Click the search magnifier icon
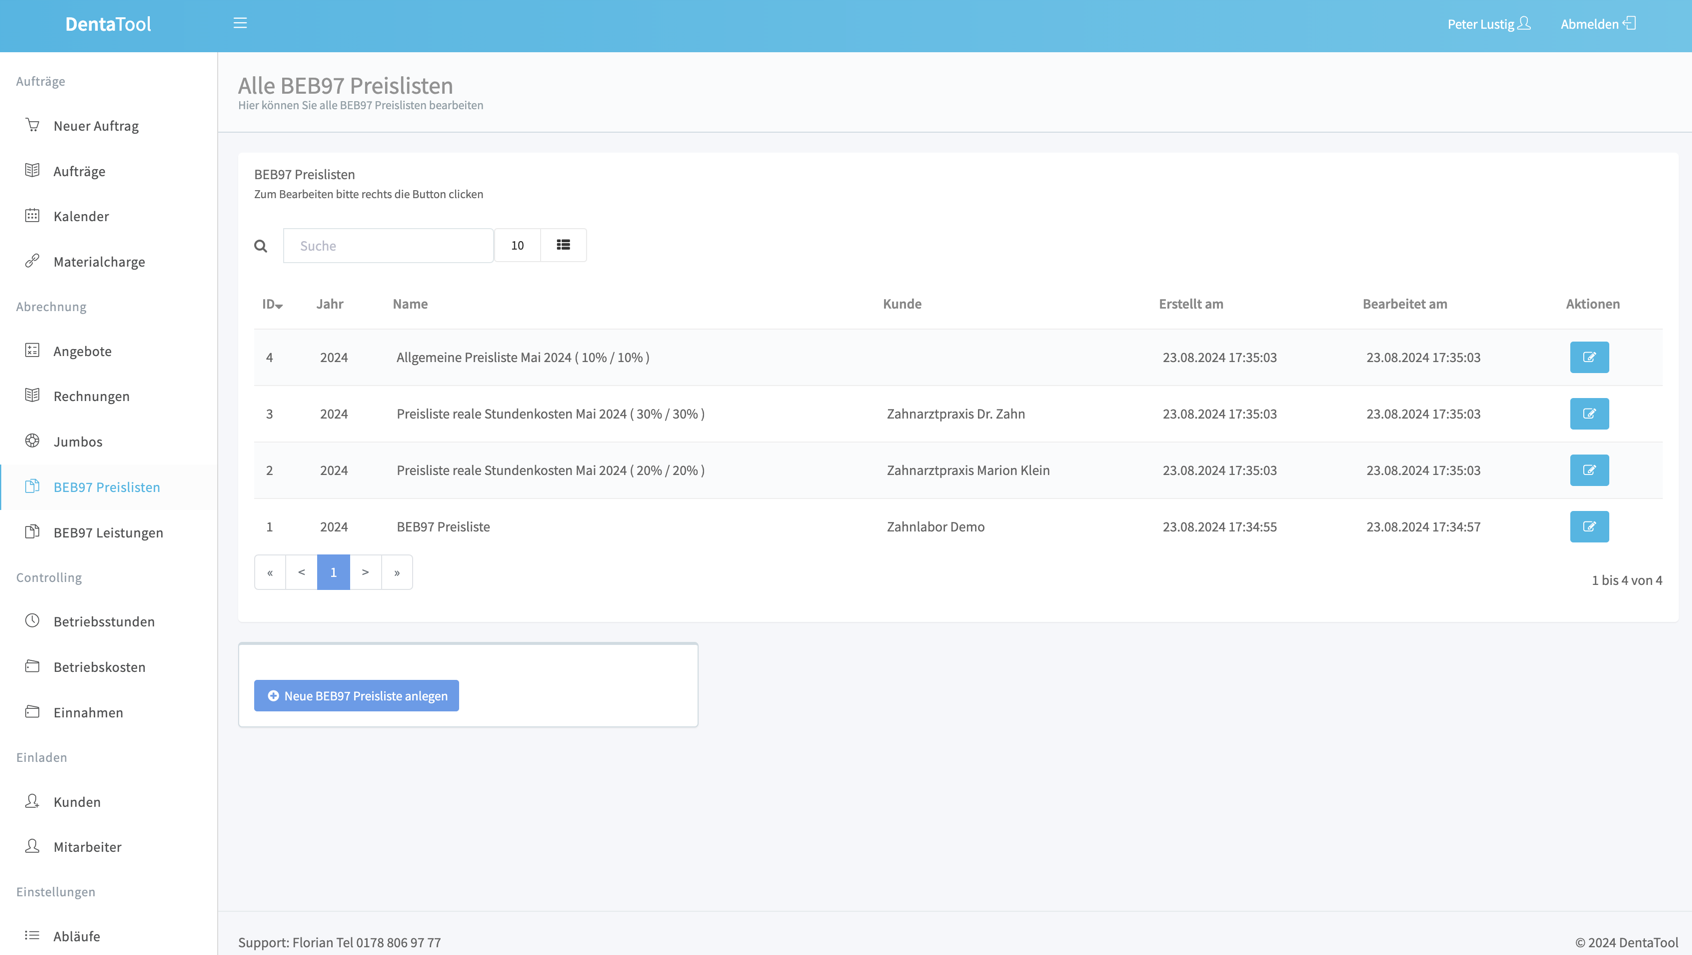The image size is (1692, 955). tap(261, 246)
